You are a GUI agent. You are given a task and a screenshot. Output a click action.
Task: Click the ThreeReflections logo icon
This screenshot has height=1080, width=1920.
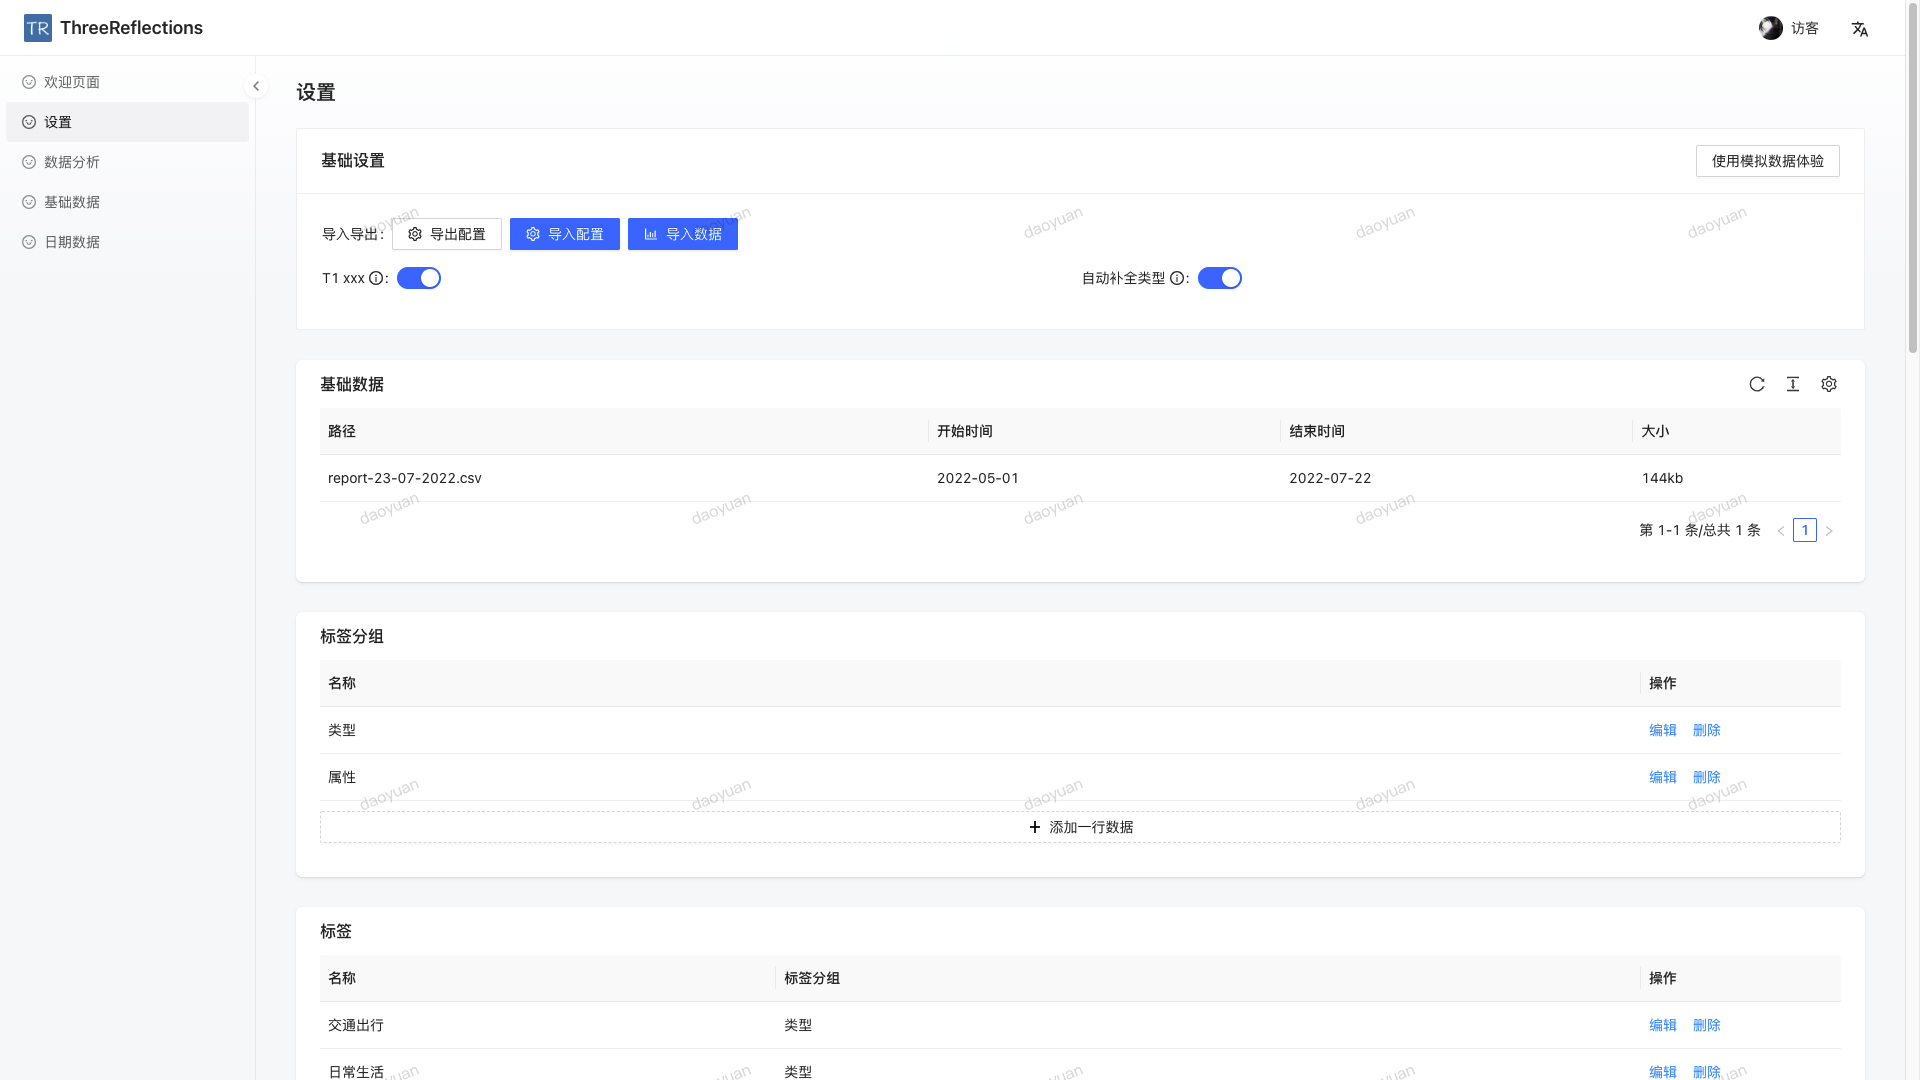[x=37, y=28]
